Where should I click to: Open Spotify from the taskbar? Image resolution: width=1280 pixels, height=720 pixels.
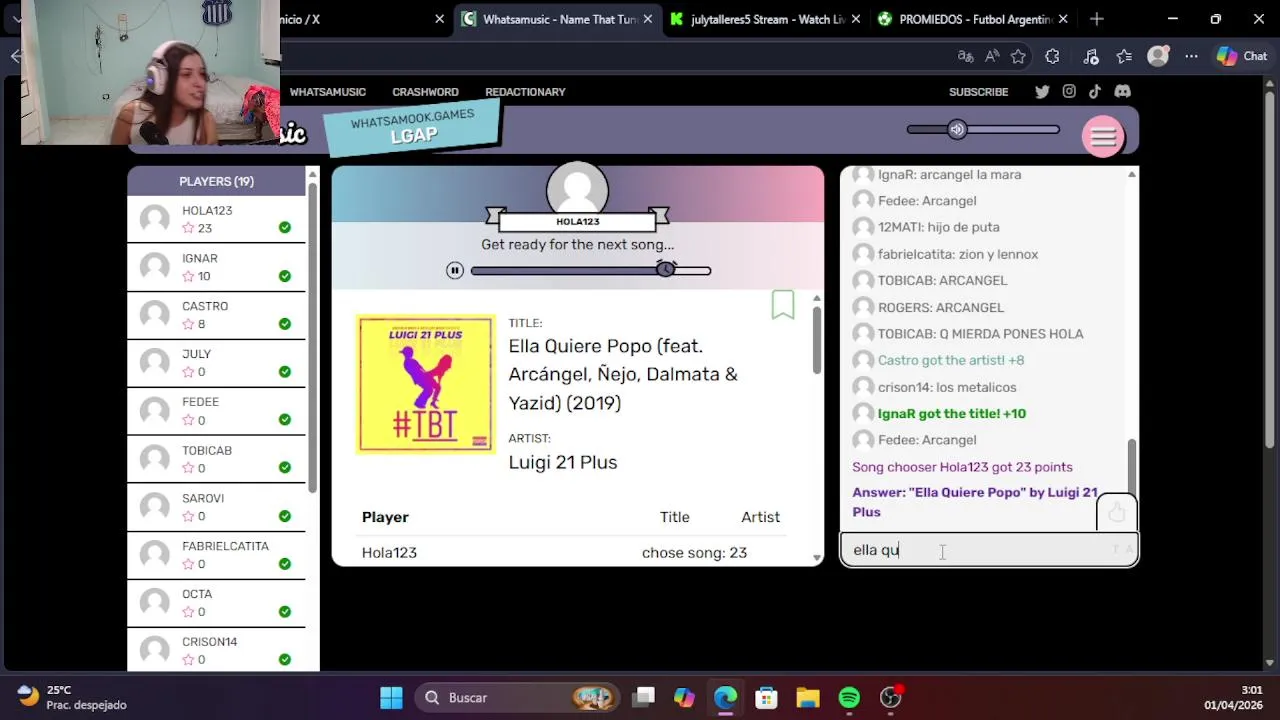pyautogui.click(x=849, y=697)
